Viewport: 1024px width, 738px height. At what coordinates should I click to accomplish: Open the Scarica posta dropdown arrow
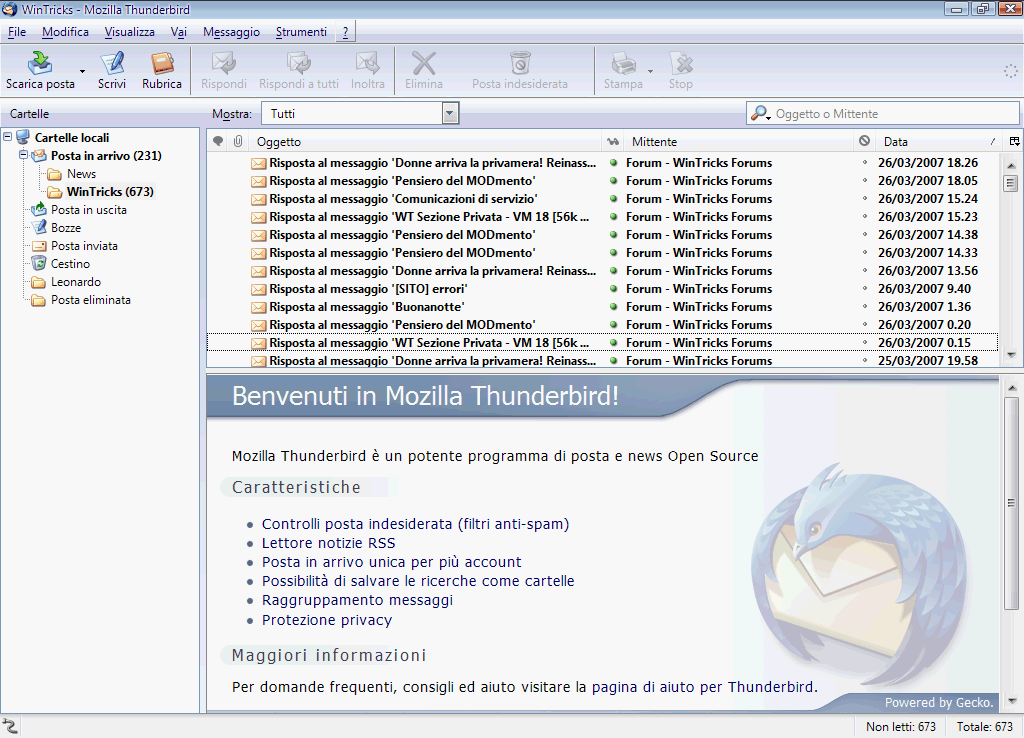tap(82, 71)
